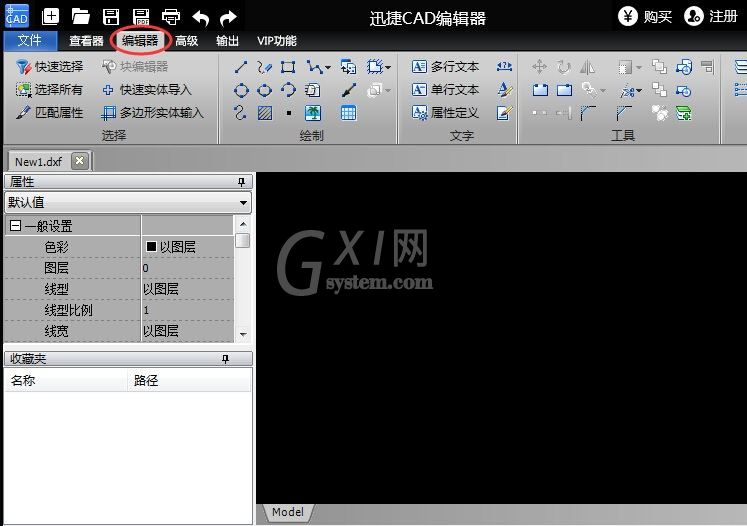747x526 pixels.
Task: Click the rotate icon in 工具 group
Action: 564,67
